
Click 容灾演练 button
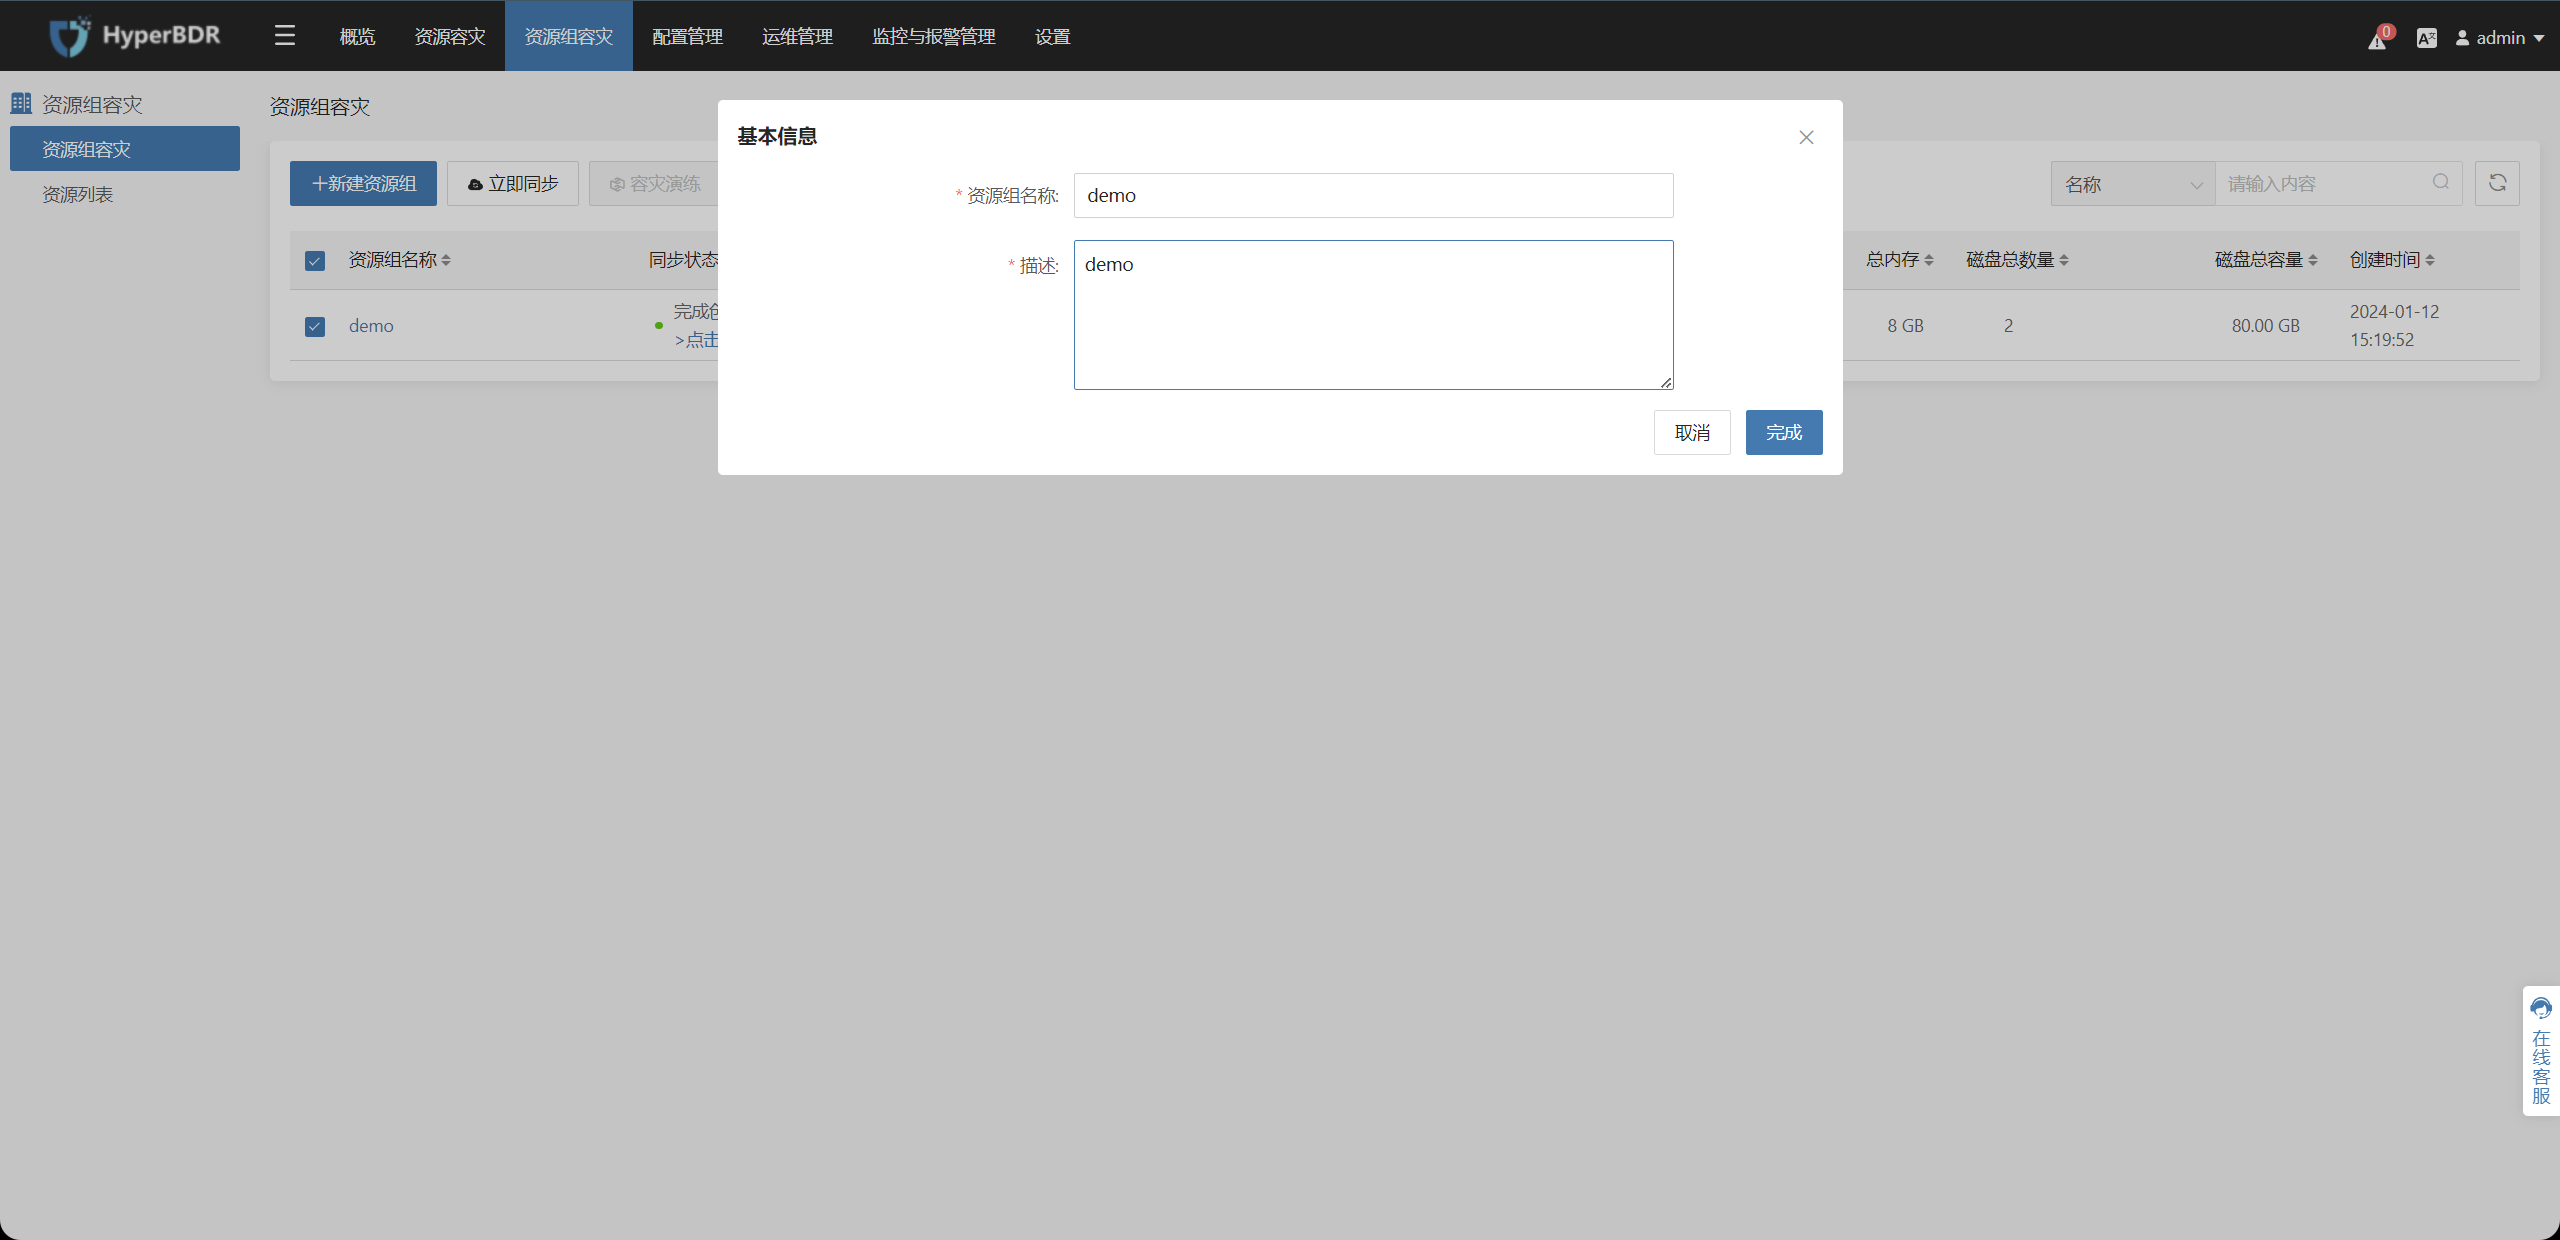(655, 184)
